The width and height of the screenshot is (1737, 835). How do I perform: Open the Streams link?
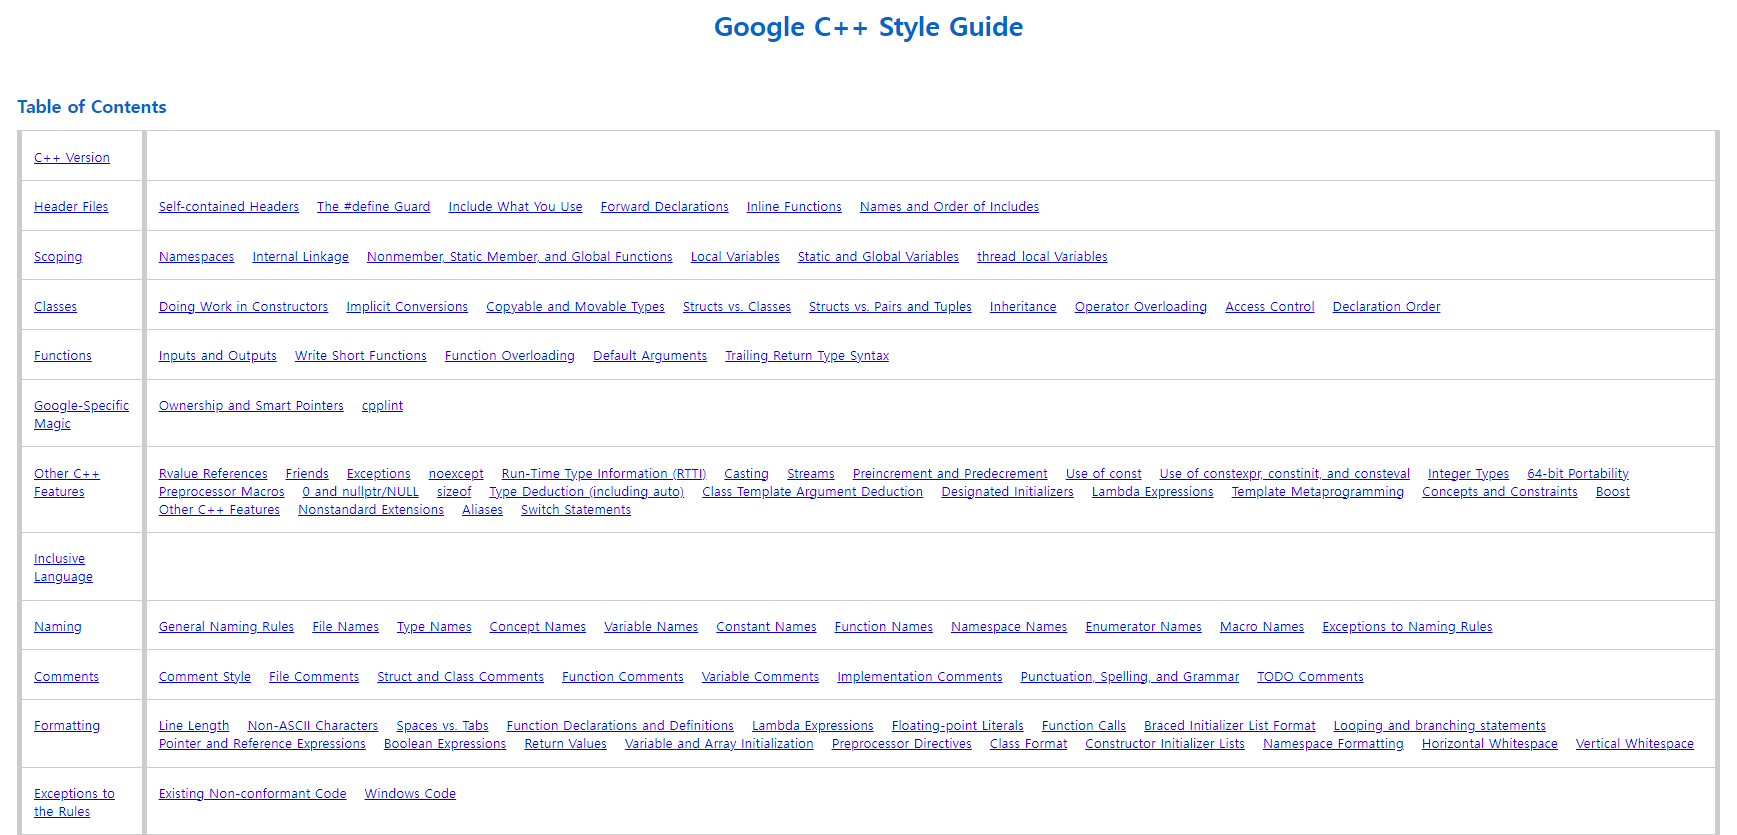(811, 474)
